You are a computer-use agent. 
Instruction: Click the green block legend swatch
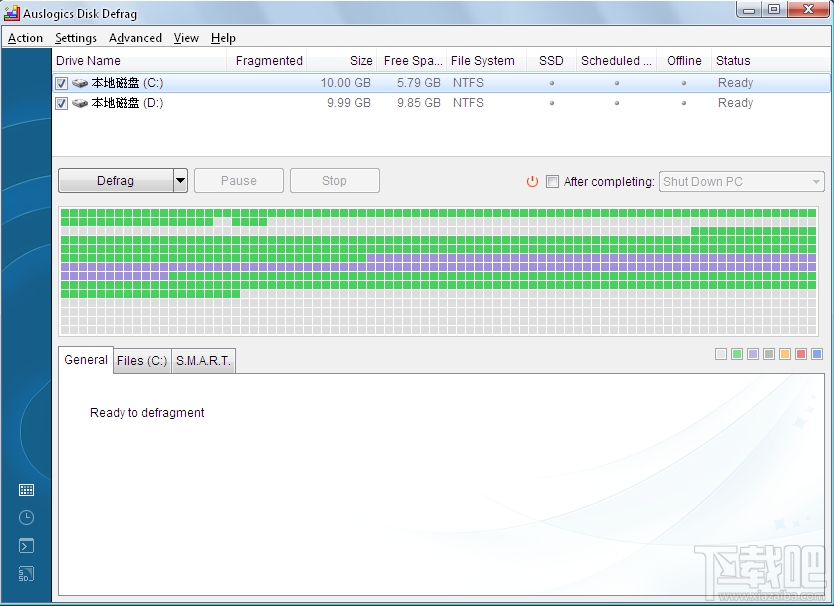[737, 354]
